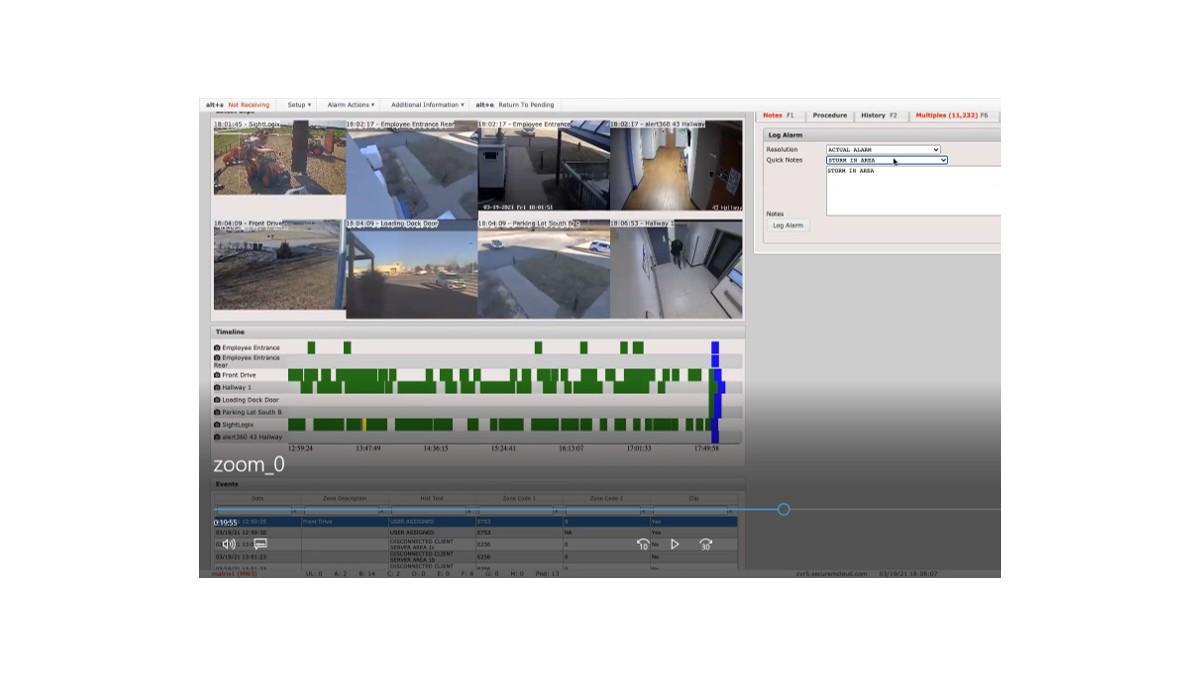Select the Parking Lot South B timeline camera icon
Image resolution: width=1200 pixels, height=675 pixels.
[217, 412]
